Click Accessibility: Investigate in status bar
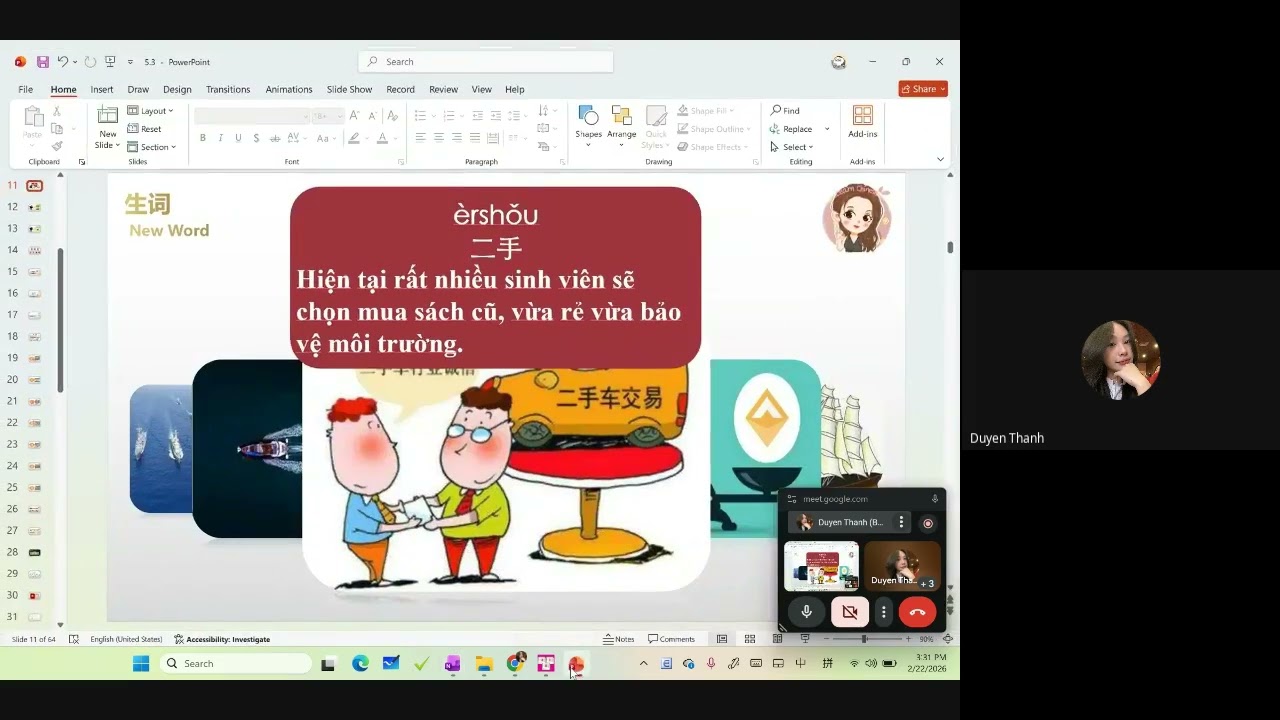 coord(222,639)
